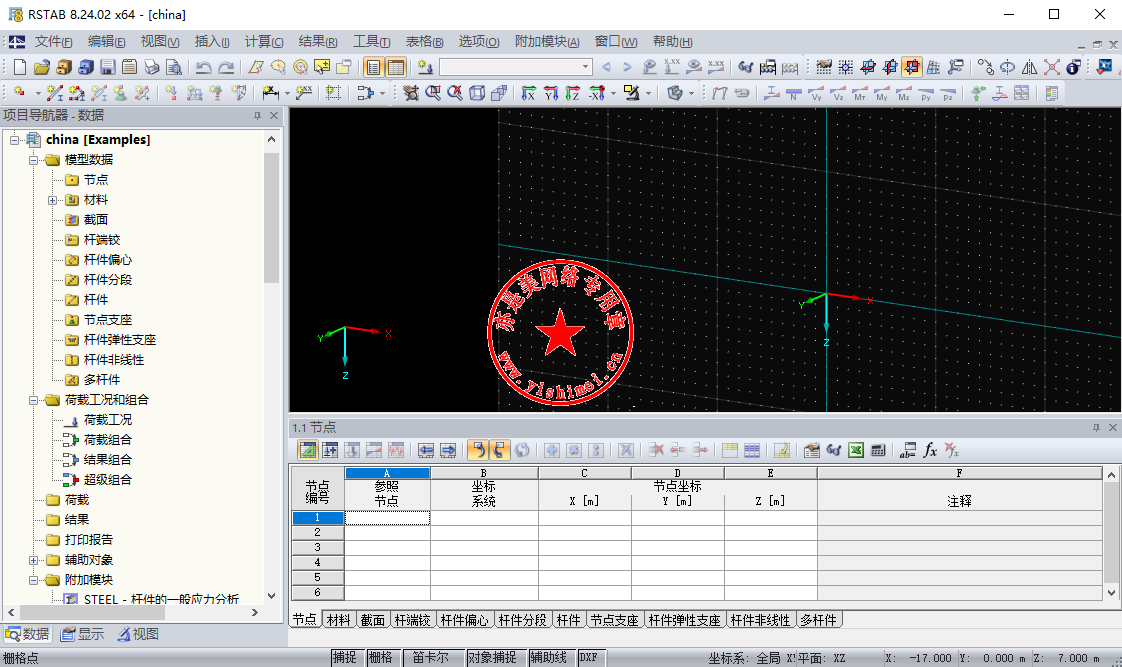Click the zoom window magnifier icon
Viewport: 1122px width, 667px height.
pyautogui.click(x=433, y=93)
